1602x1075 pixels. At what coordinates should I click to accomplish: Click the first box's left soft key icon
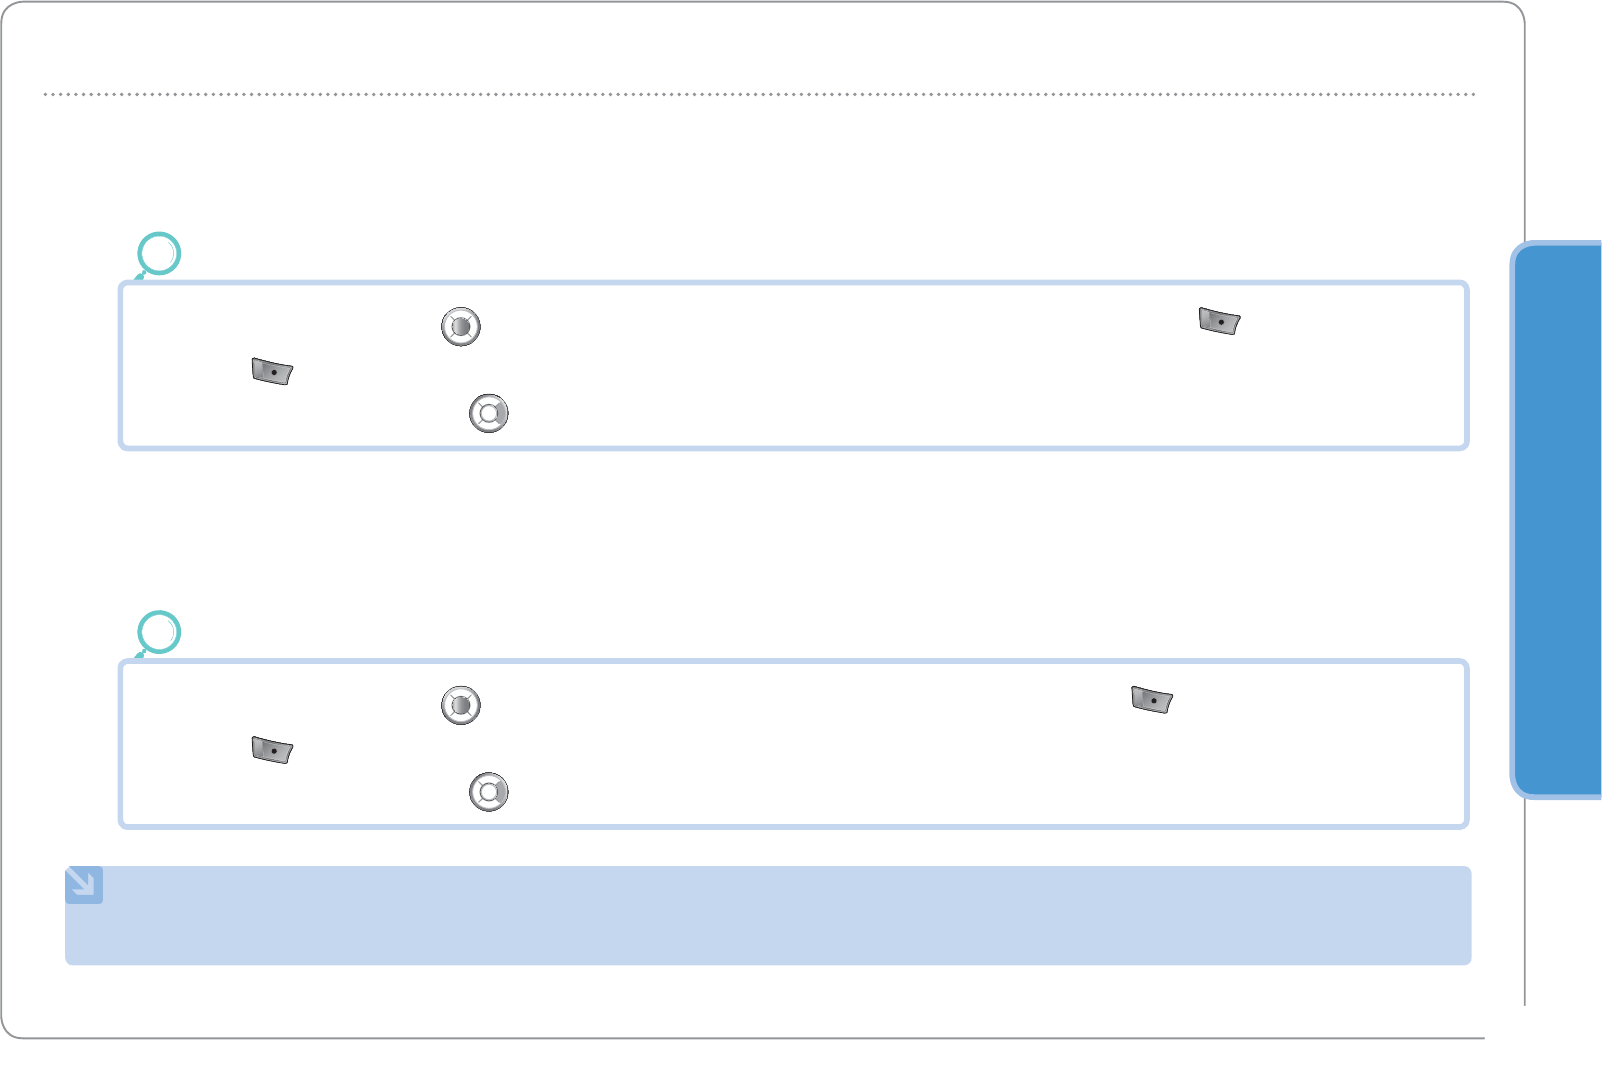(x=272, y=372)
